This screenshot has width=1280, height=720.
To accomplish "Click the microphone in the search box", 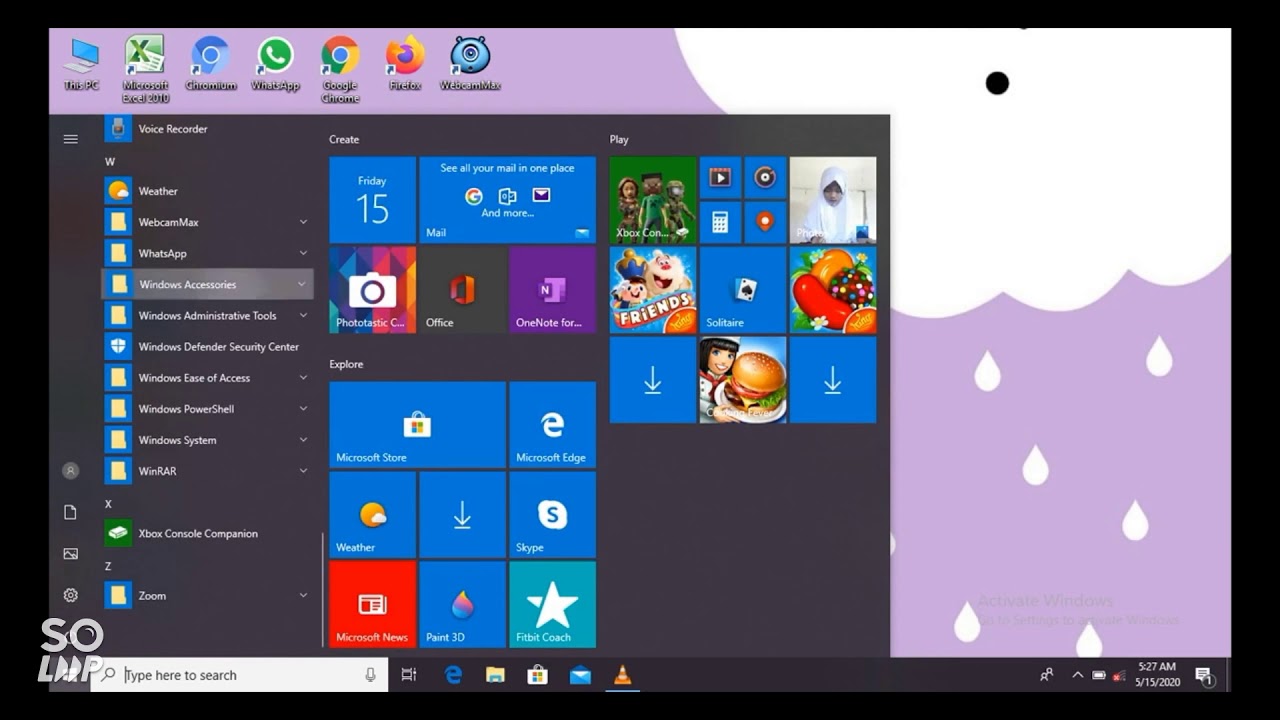I will (x=370, y=675).
